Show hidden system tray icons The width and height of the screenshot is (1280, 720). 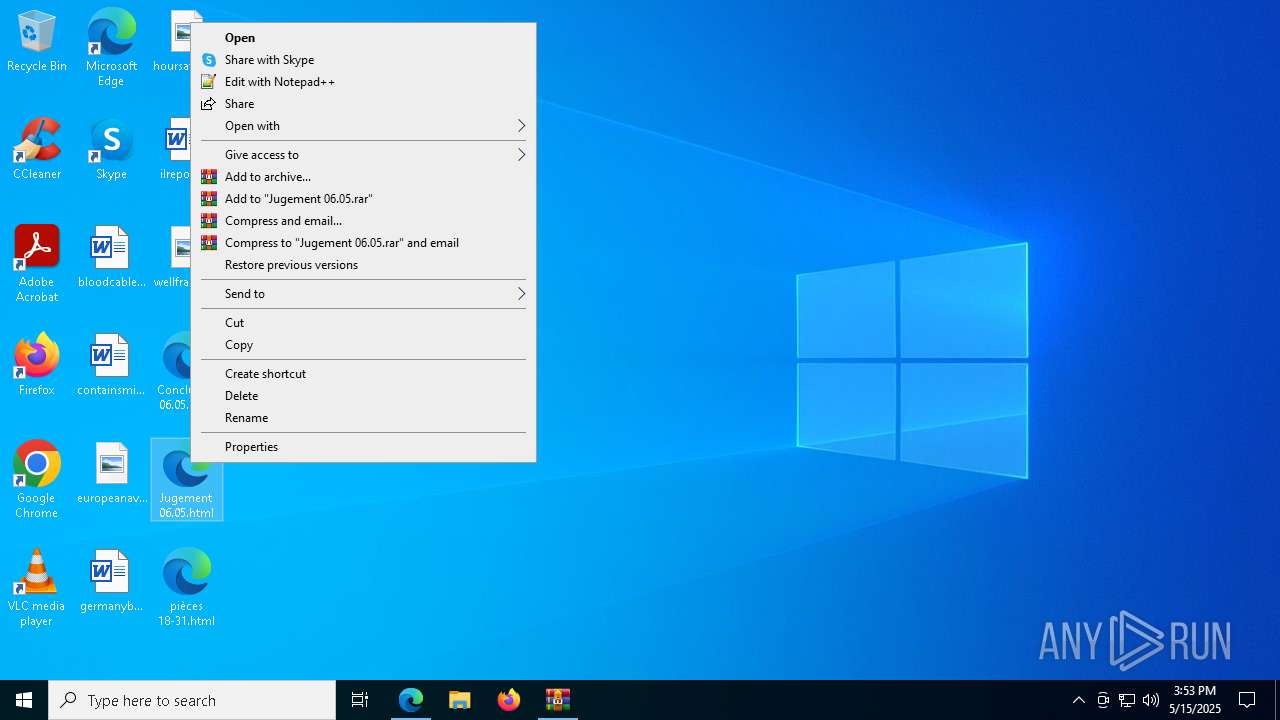coord(1078,700)
